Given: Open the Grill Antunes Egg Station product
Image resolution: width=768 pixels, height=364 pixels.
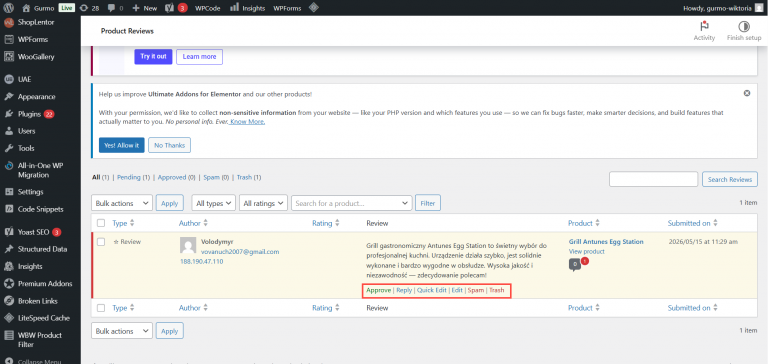Looking at the screenshot, I should coord(606,242).
